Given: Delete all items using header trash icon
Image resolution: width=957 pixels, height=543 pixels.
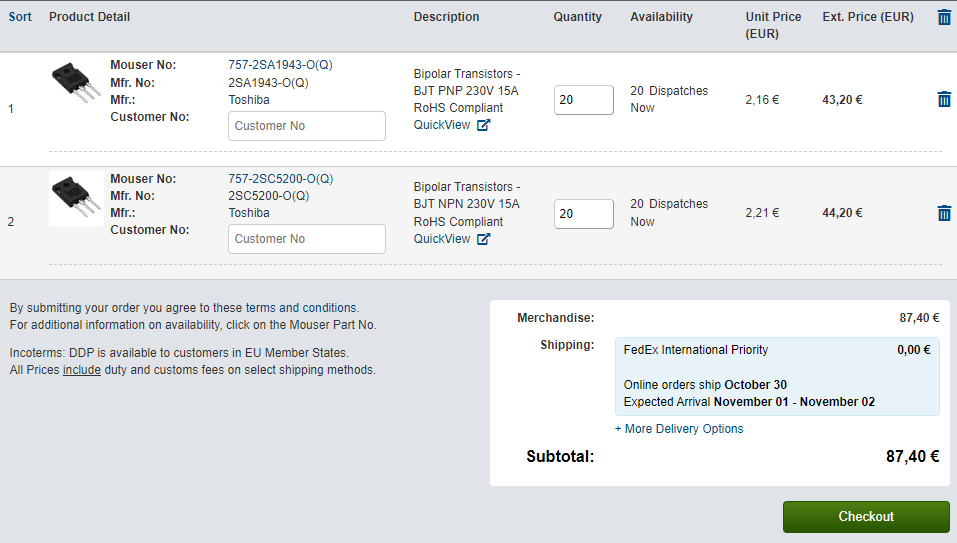Looking at the screenshot, I should [x=944, y=18].
